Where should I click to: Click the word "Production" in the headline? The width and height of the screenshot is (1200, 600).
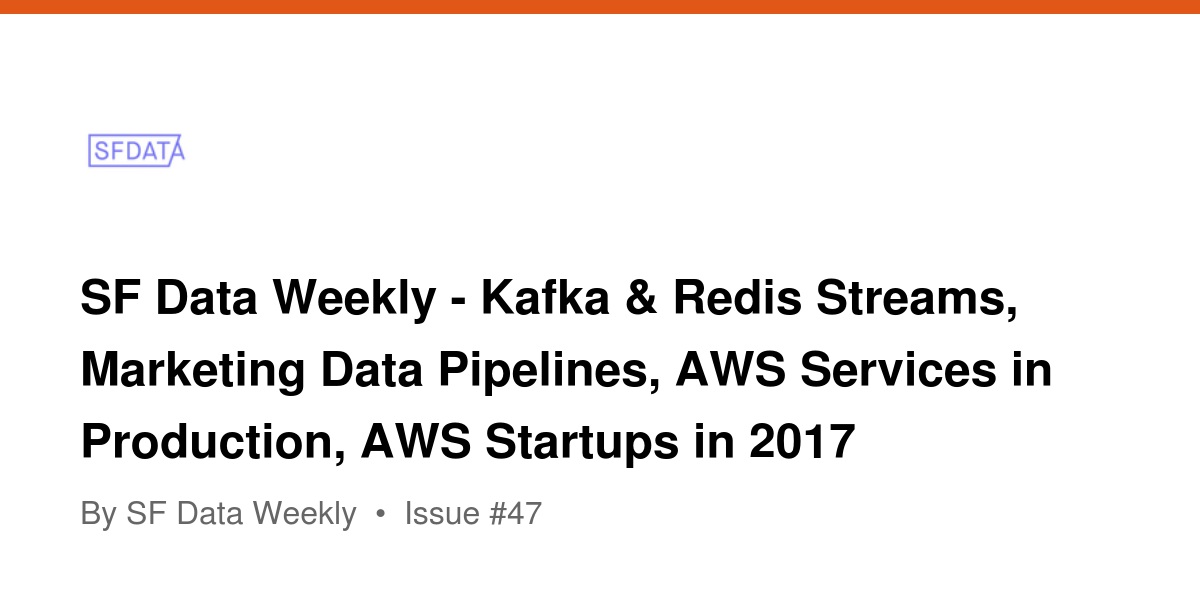click(x=210, y=442)
